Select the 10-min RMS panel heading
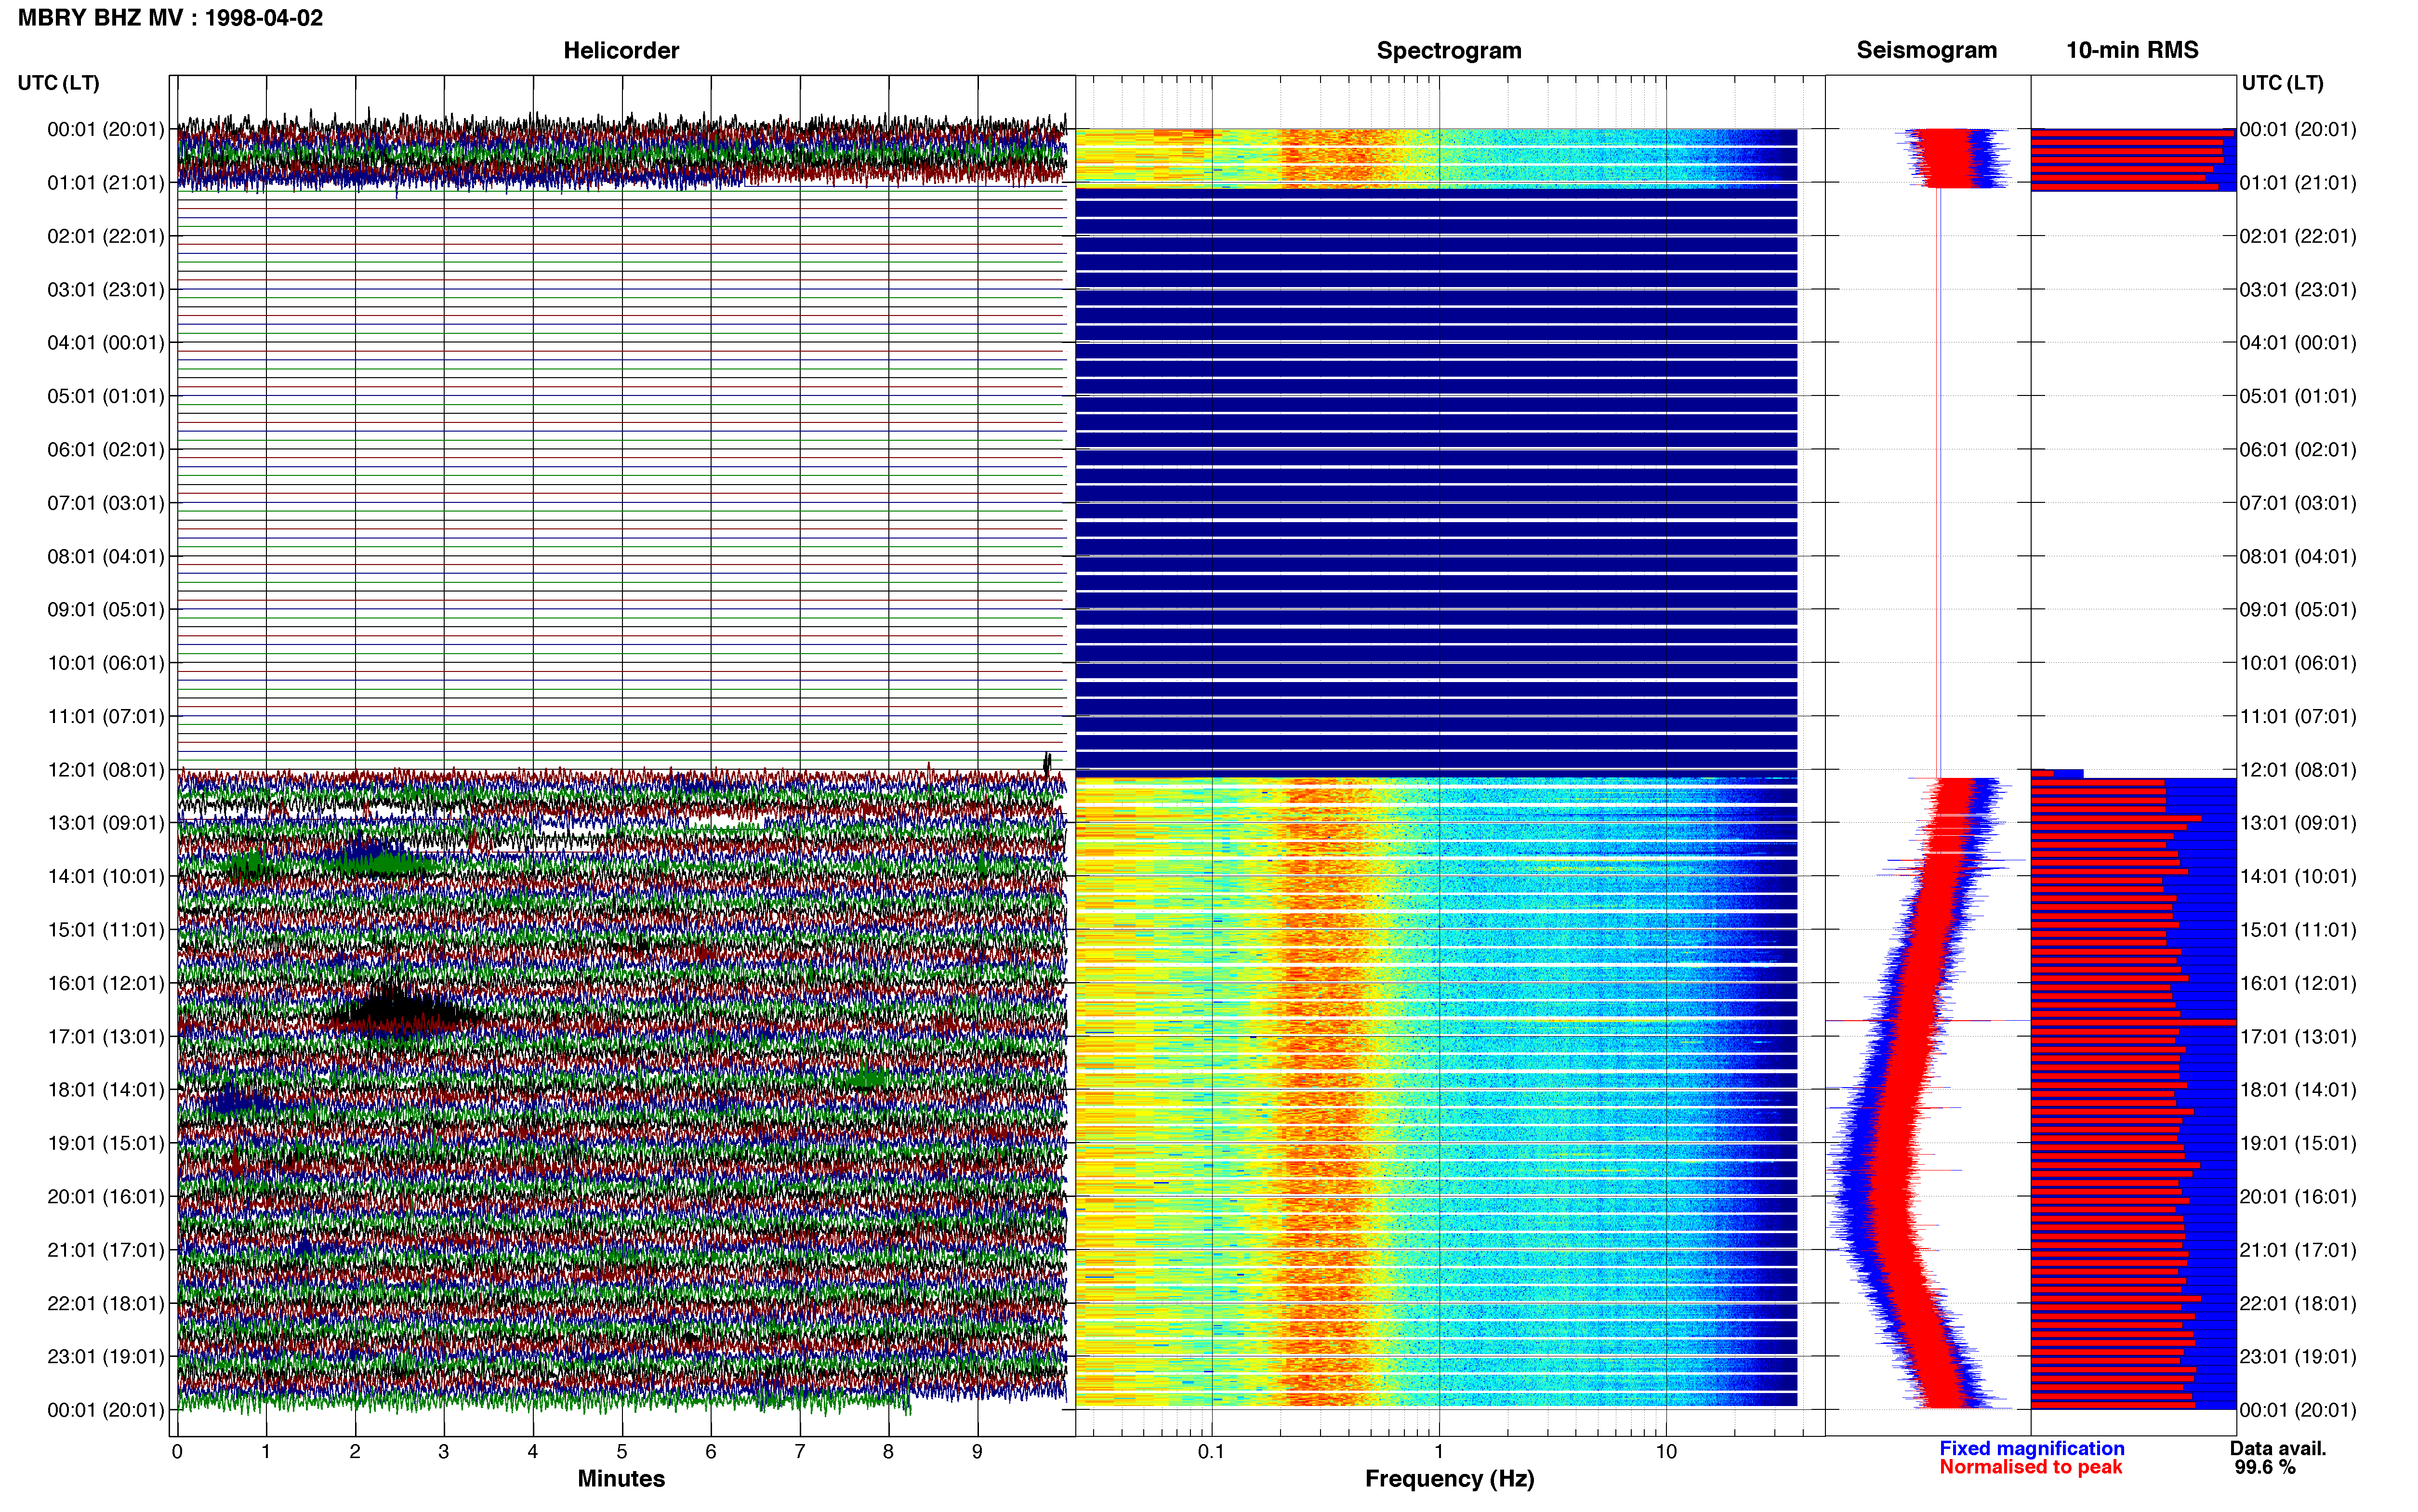The width and height of the screenshot is (2418, 1512). click(x=2132, y=50)
